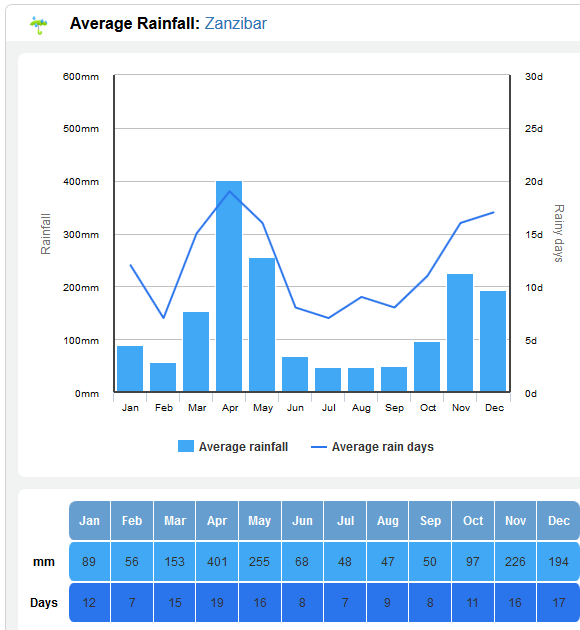Select the Feb header cell in table
Image resolution: width=580 pixels, height=630 pixels.
[132, 520]
